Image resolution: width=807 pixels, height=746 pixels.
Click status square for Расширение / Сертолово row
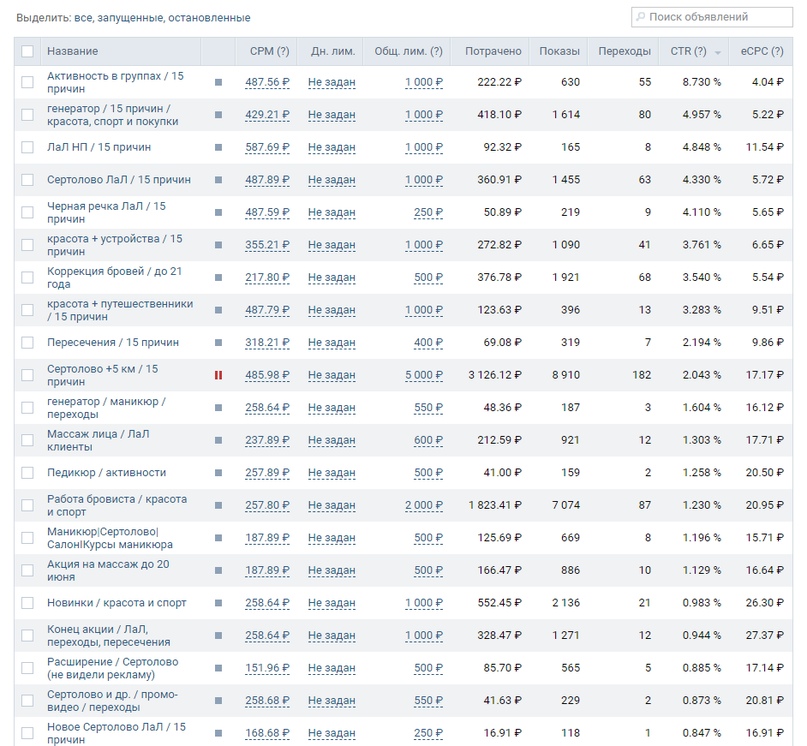[x=218, y=668]
